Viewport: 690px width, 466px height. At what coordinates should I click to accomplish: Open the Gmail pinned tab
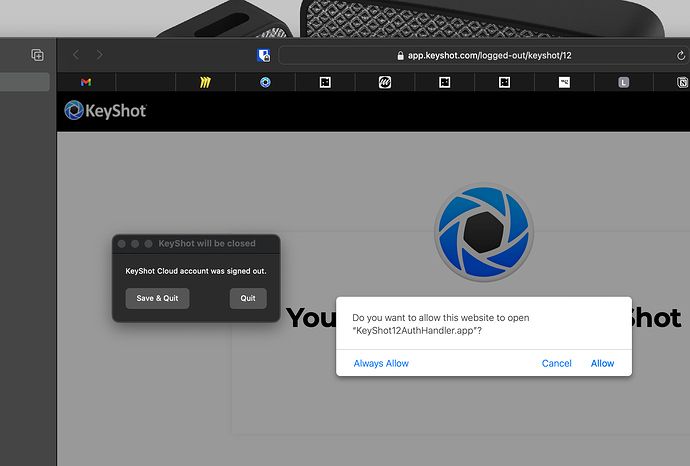[86, 82]
